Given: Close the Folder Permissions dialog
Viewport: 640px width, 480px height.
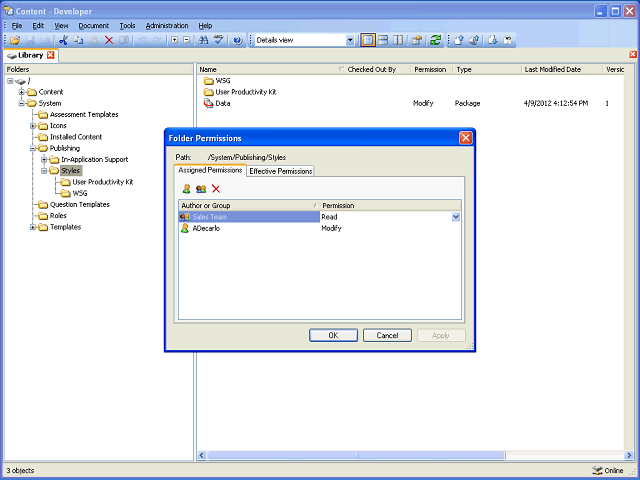Looking at the screenshot, I should coord(465,138).
